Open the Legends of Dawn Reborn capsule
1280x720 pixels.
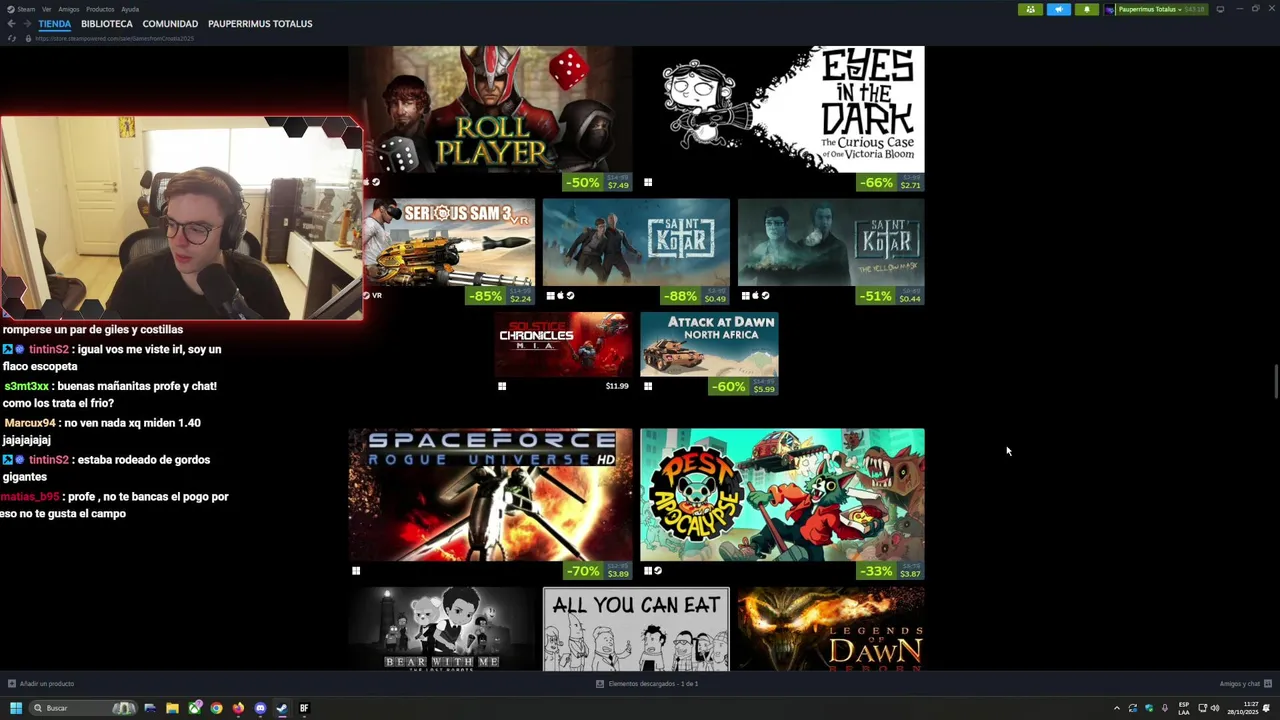[x=831, y=629]
